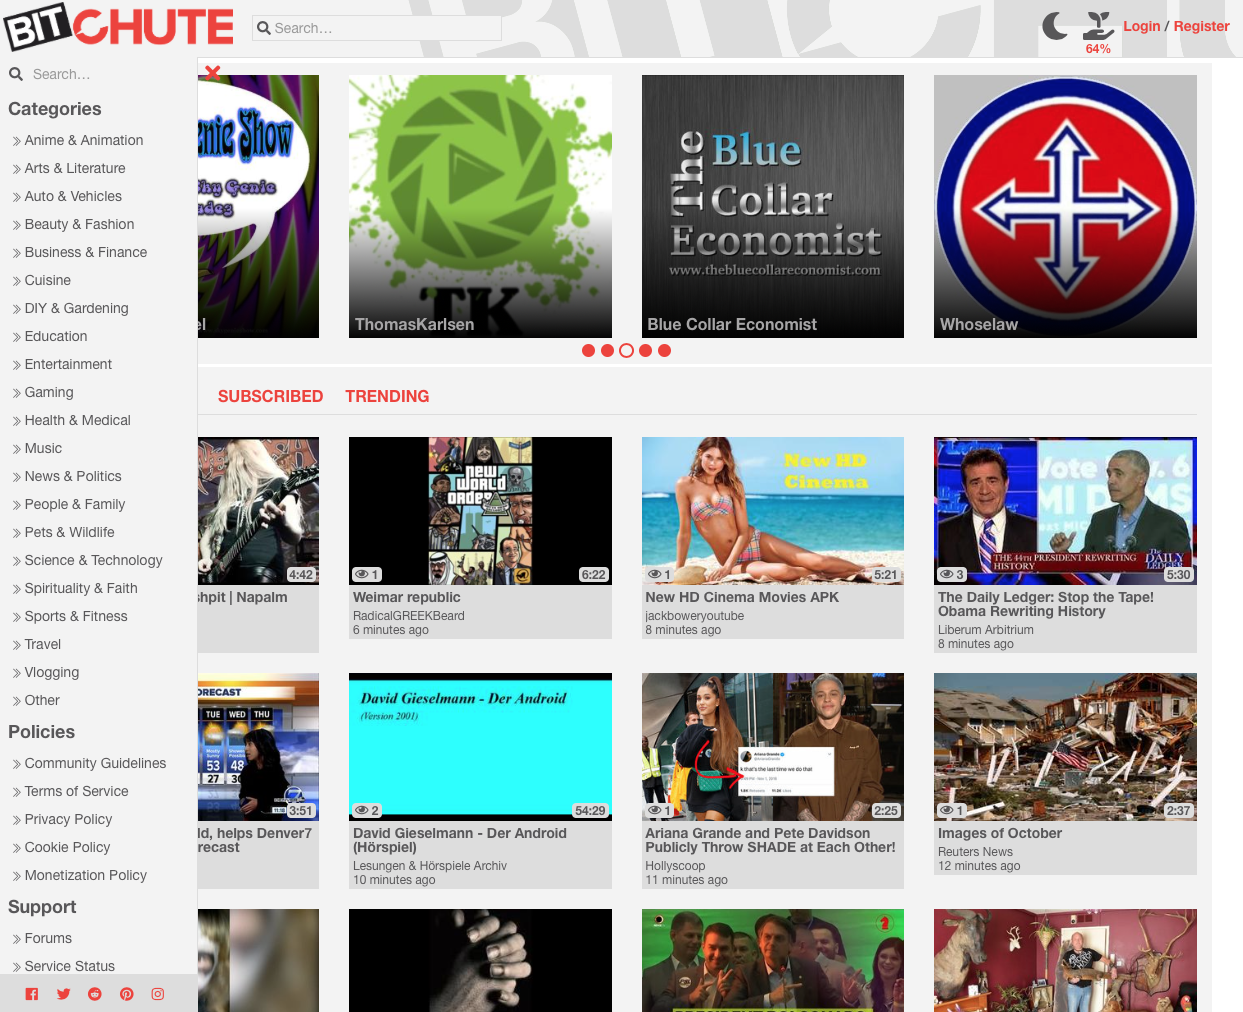This screenshot has height=1012, width=1243.
Task: Open BitChute's Twitter bird icon
Action: (x=64, y=994)
